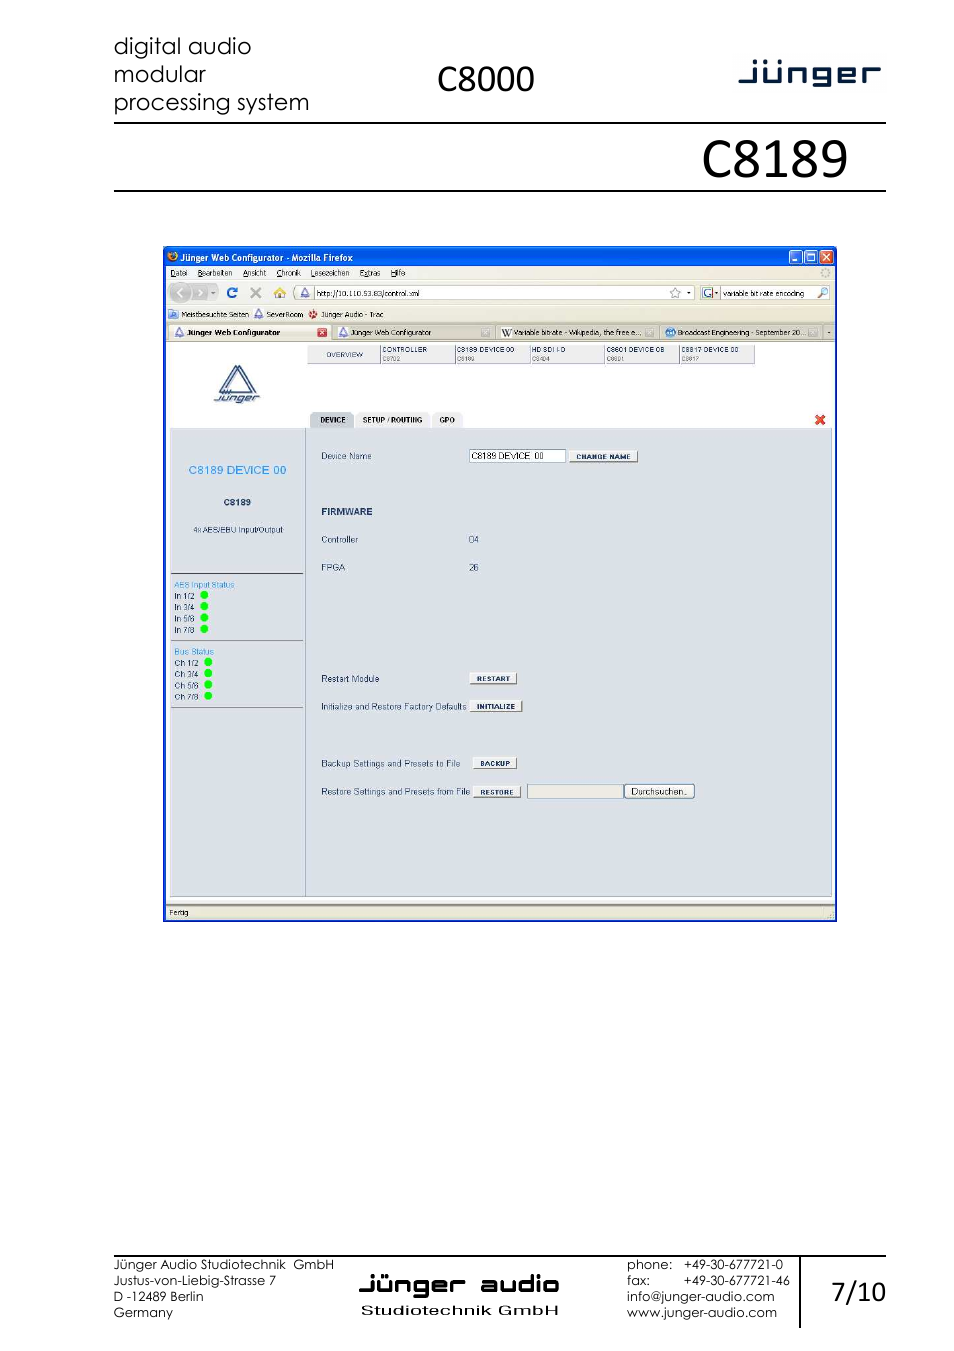Click the Ch 3/4 bus status indicator
Image resolution: width=954 pixels, height=1351 pixels.
click(x=208, y=673)
